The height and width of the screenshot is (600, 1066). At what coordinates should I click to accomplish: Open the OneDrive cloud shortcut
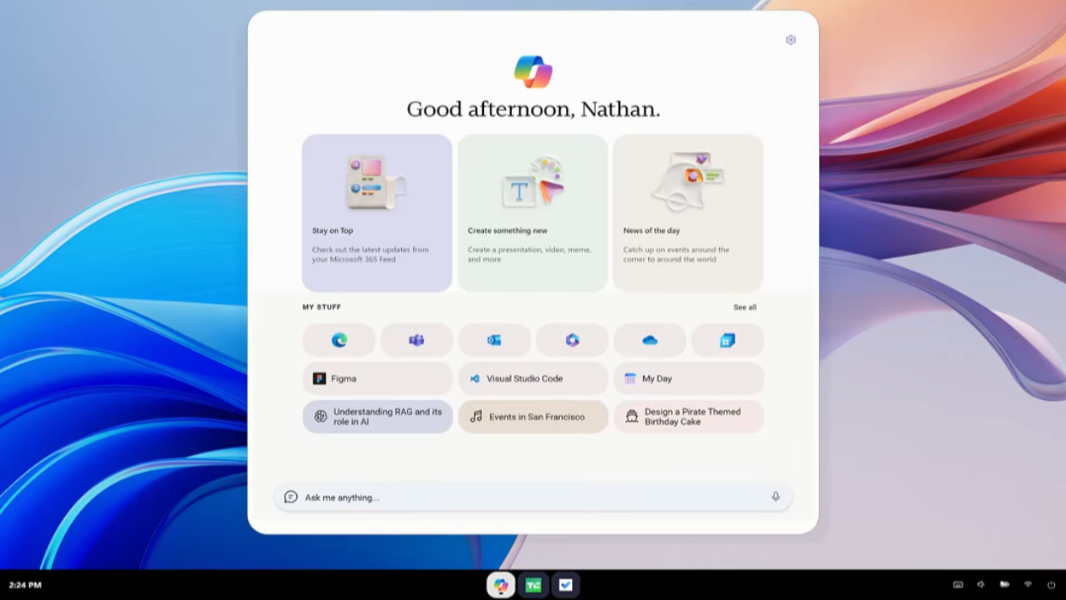pyautogui.click(x=650, y=340)
